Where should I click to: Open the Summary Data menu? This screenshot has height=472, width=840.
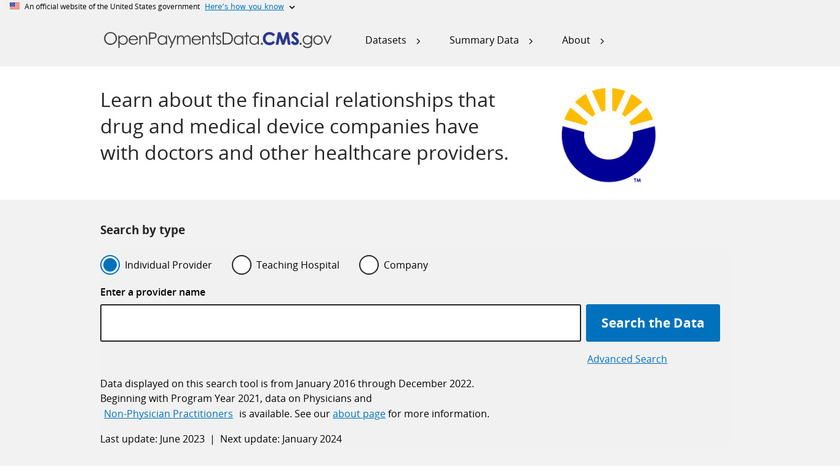484,40
